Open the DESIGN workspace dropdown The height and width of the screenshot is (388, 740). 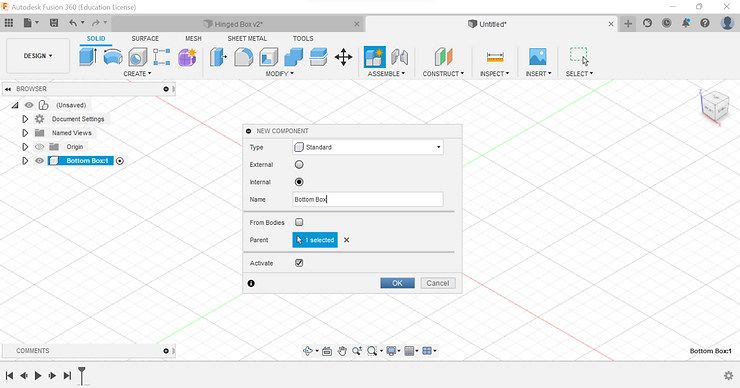pos(38,56)
